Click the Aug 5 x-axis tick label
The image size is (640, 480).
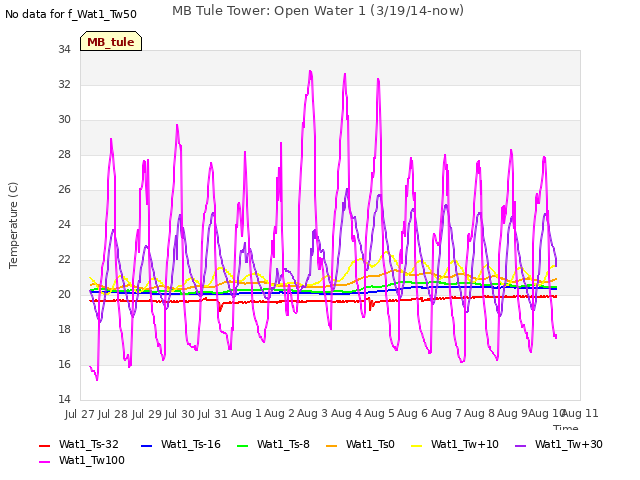(379, 413)
